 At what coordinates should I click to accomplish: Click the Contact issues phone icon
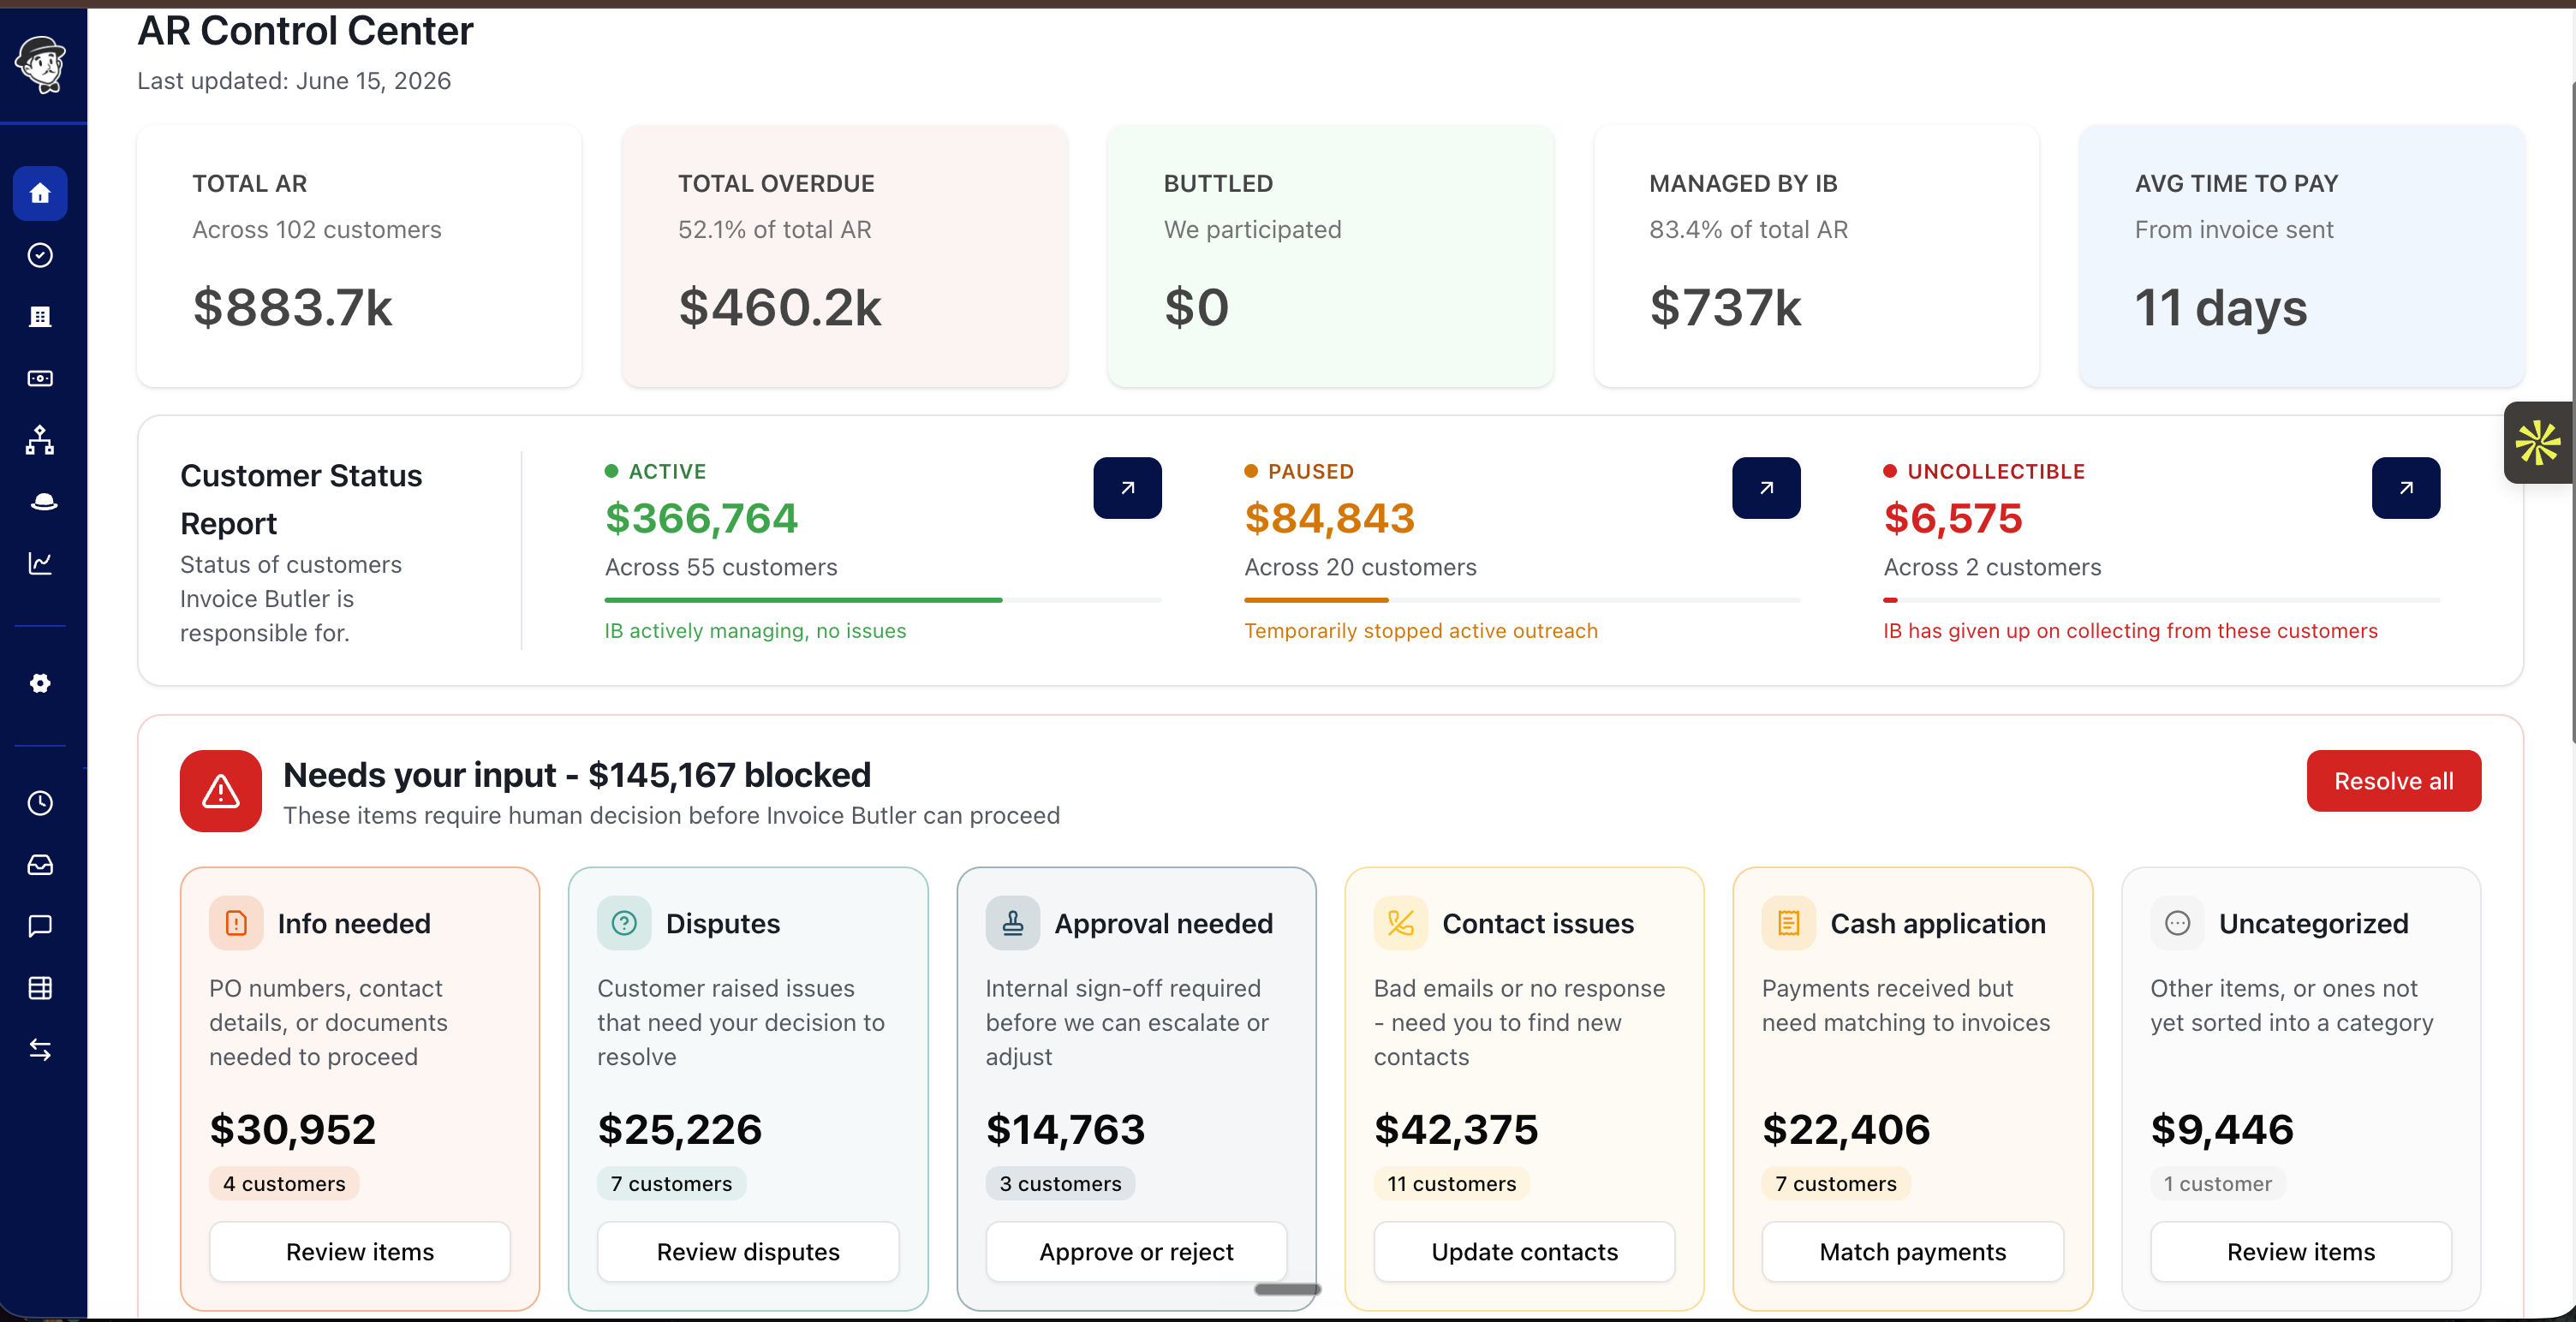(x=1400, y=923)
